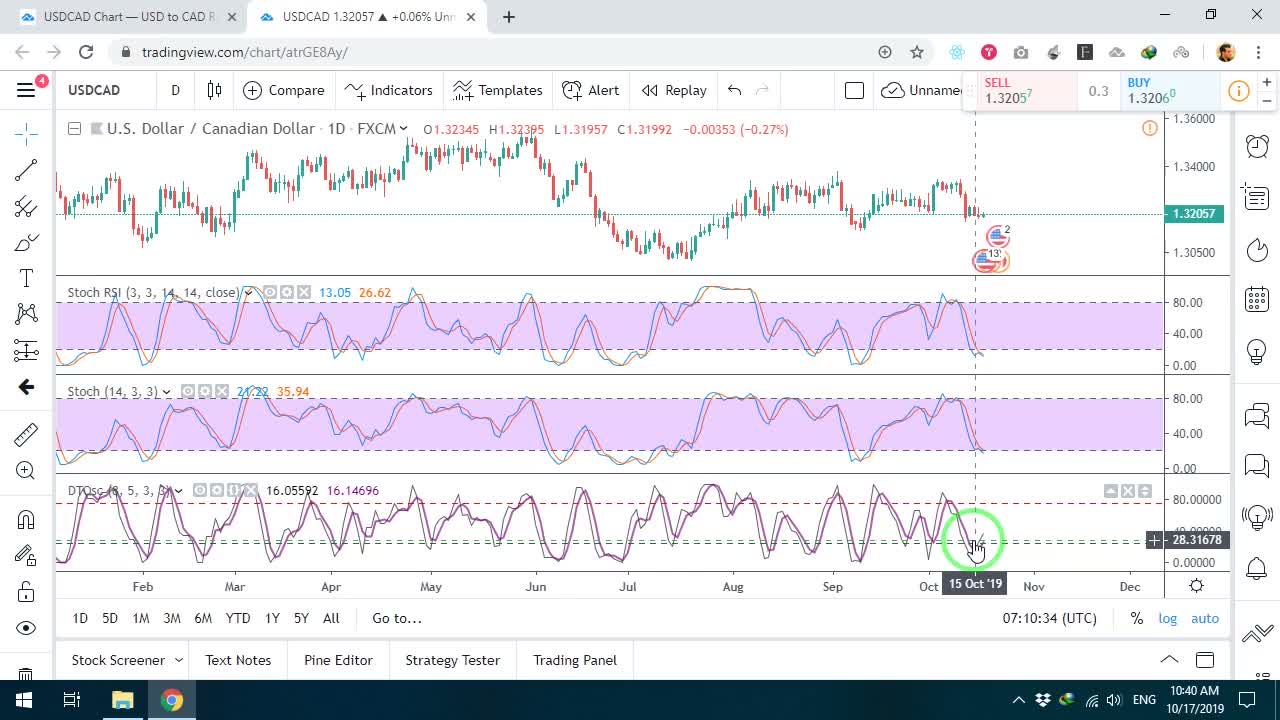Image resolution: width=1280 pixels, height=720 pixels.
Task: Expand Stoch RSI indicator legend arrow
Action: click(248, 293)
